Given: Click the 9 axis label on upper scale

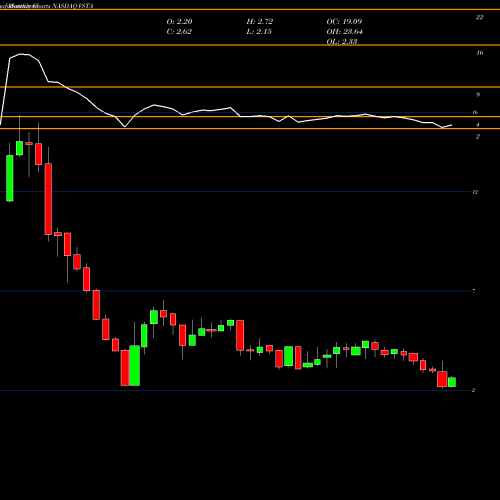Looking at the screenshot, I should coord(478,95).
